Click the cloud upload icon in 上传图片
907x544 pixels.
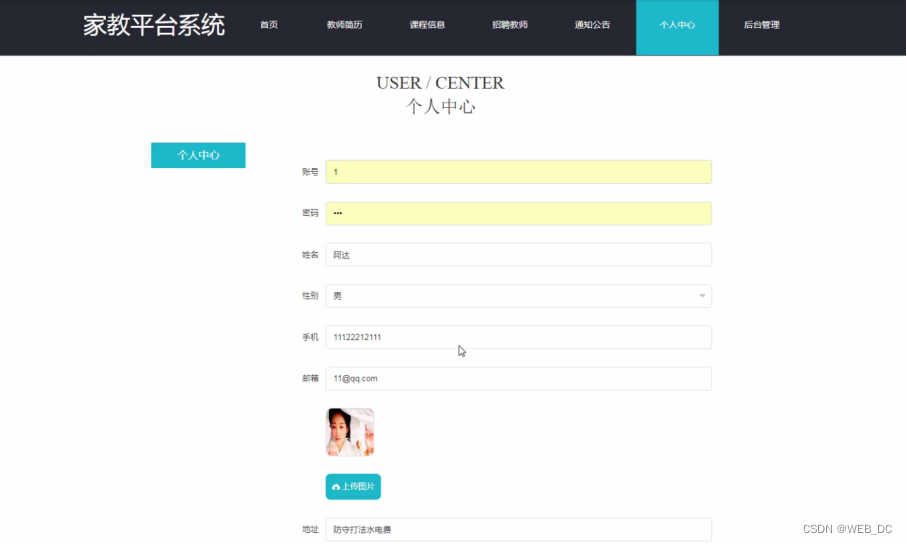(336, 487)
